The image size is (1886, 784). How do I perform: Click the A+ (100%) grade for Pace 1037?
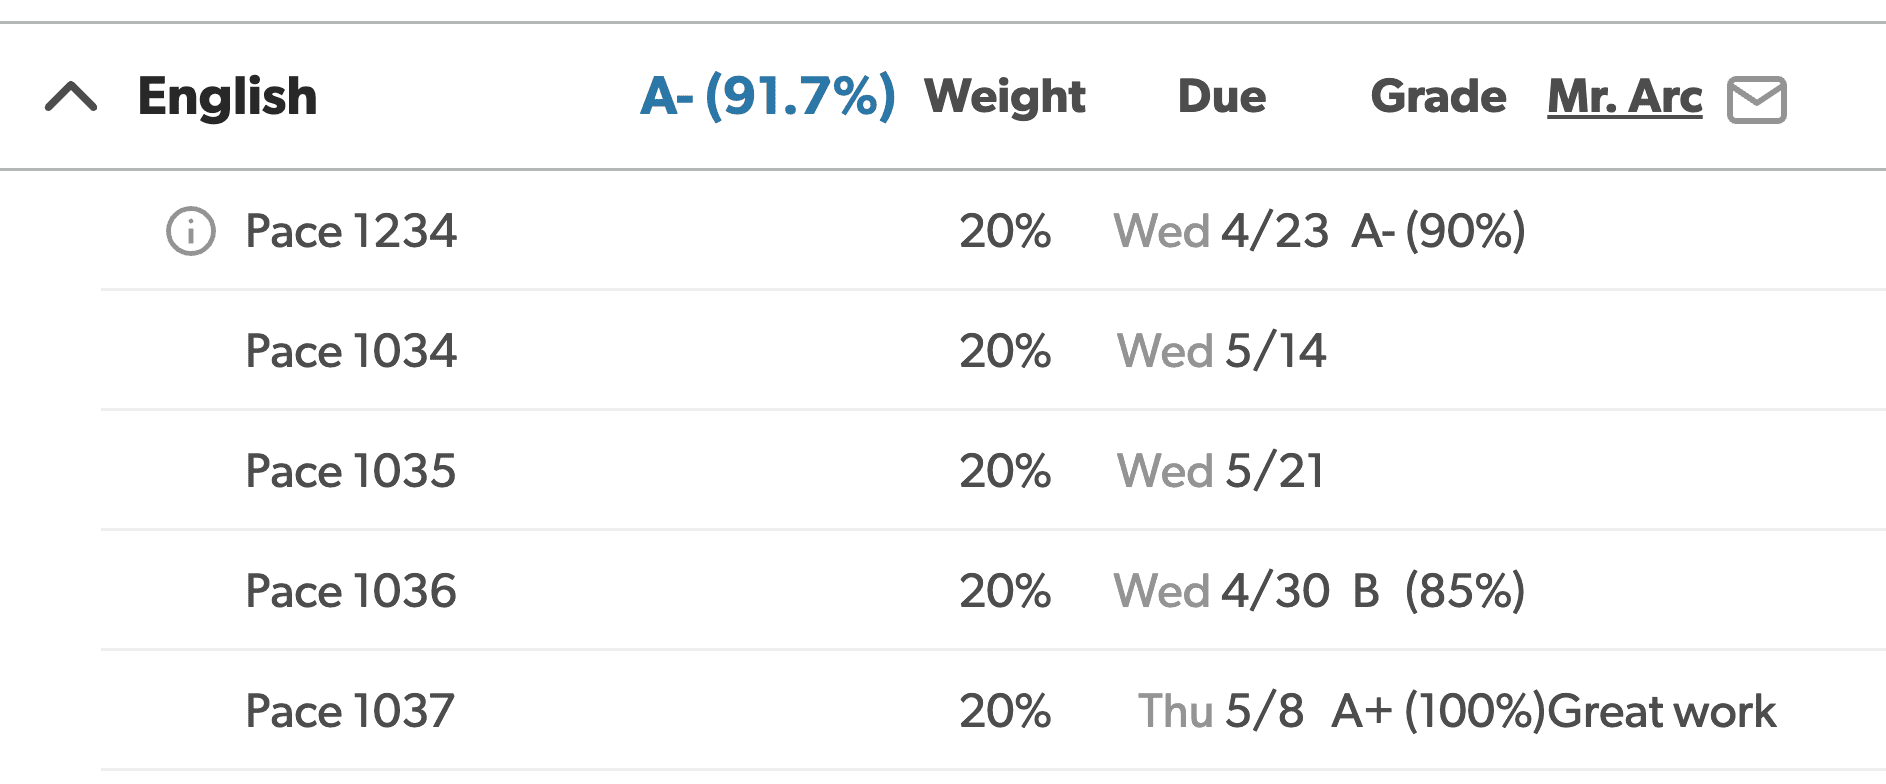(1439, 711)
